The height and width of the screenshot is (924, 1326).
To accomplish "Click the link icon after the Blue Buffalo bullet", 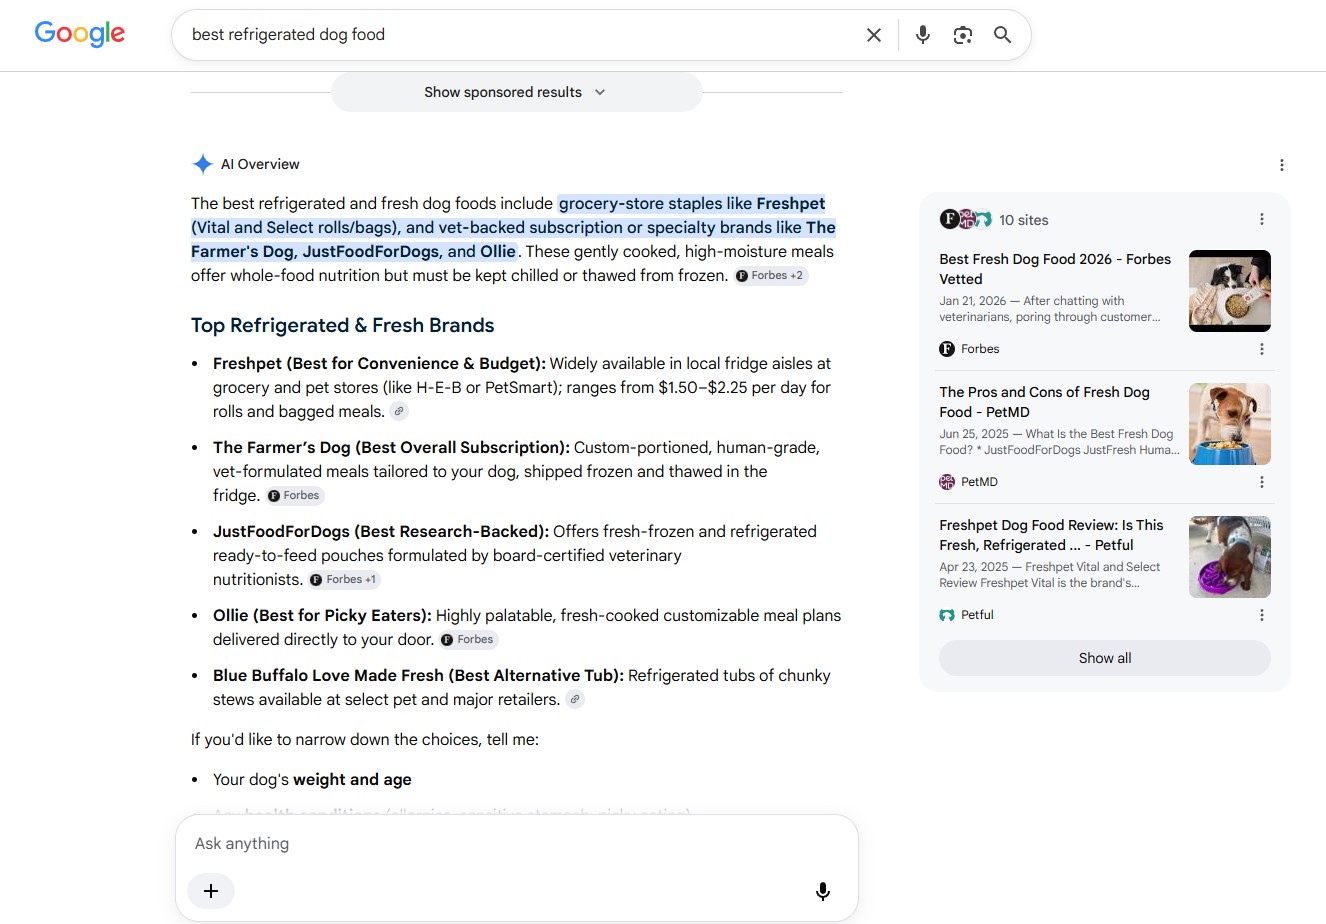I will click(575, 700).
